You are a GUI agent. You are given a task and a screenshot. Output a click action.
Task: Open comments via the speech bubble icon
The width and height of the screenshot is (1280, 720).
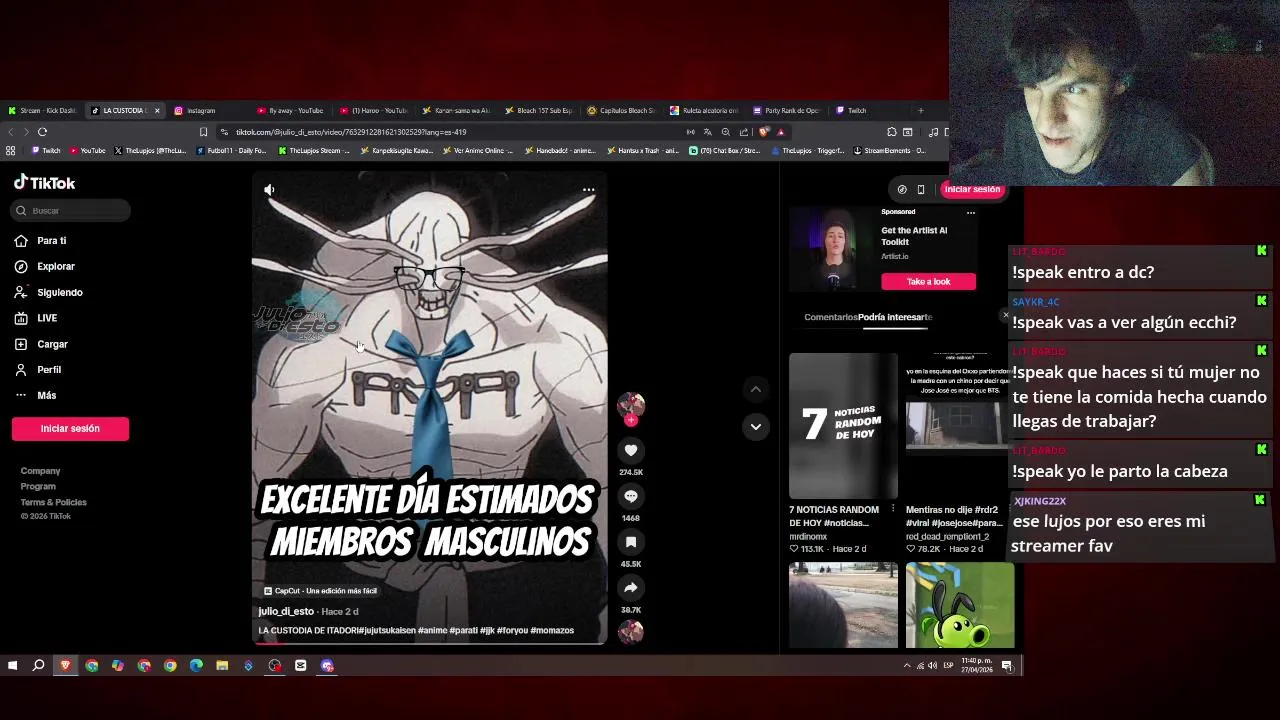631,497
